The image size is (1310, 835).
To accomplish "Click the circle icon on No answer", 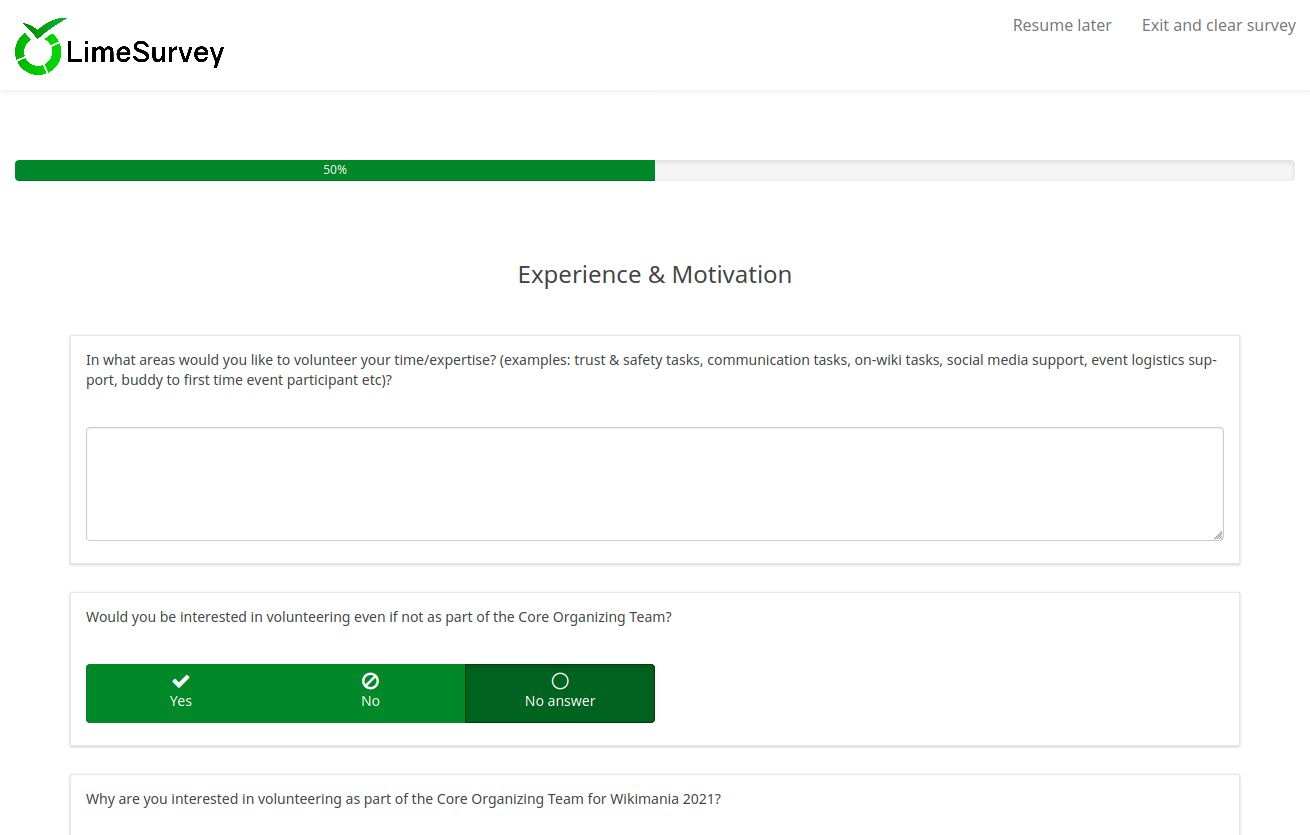I will pyautogui.click(x=559, y=680).
